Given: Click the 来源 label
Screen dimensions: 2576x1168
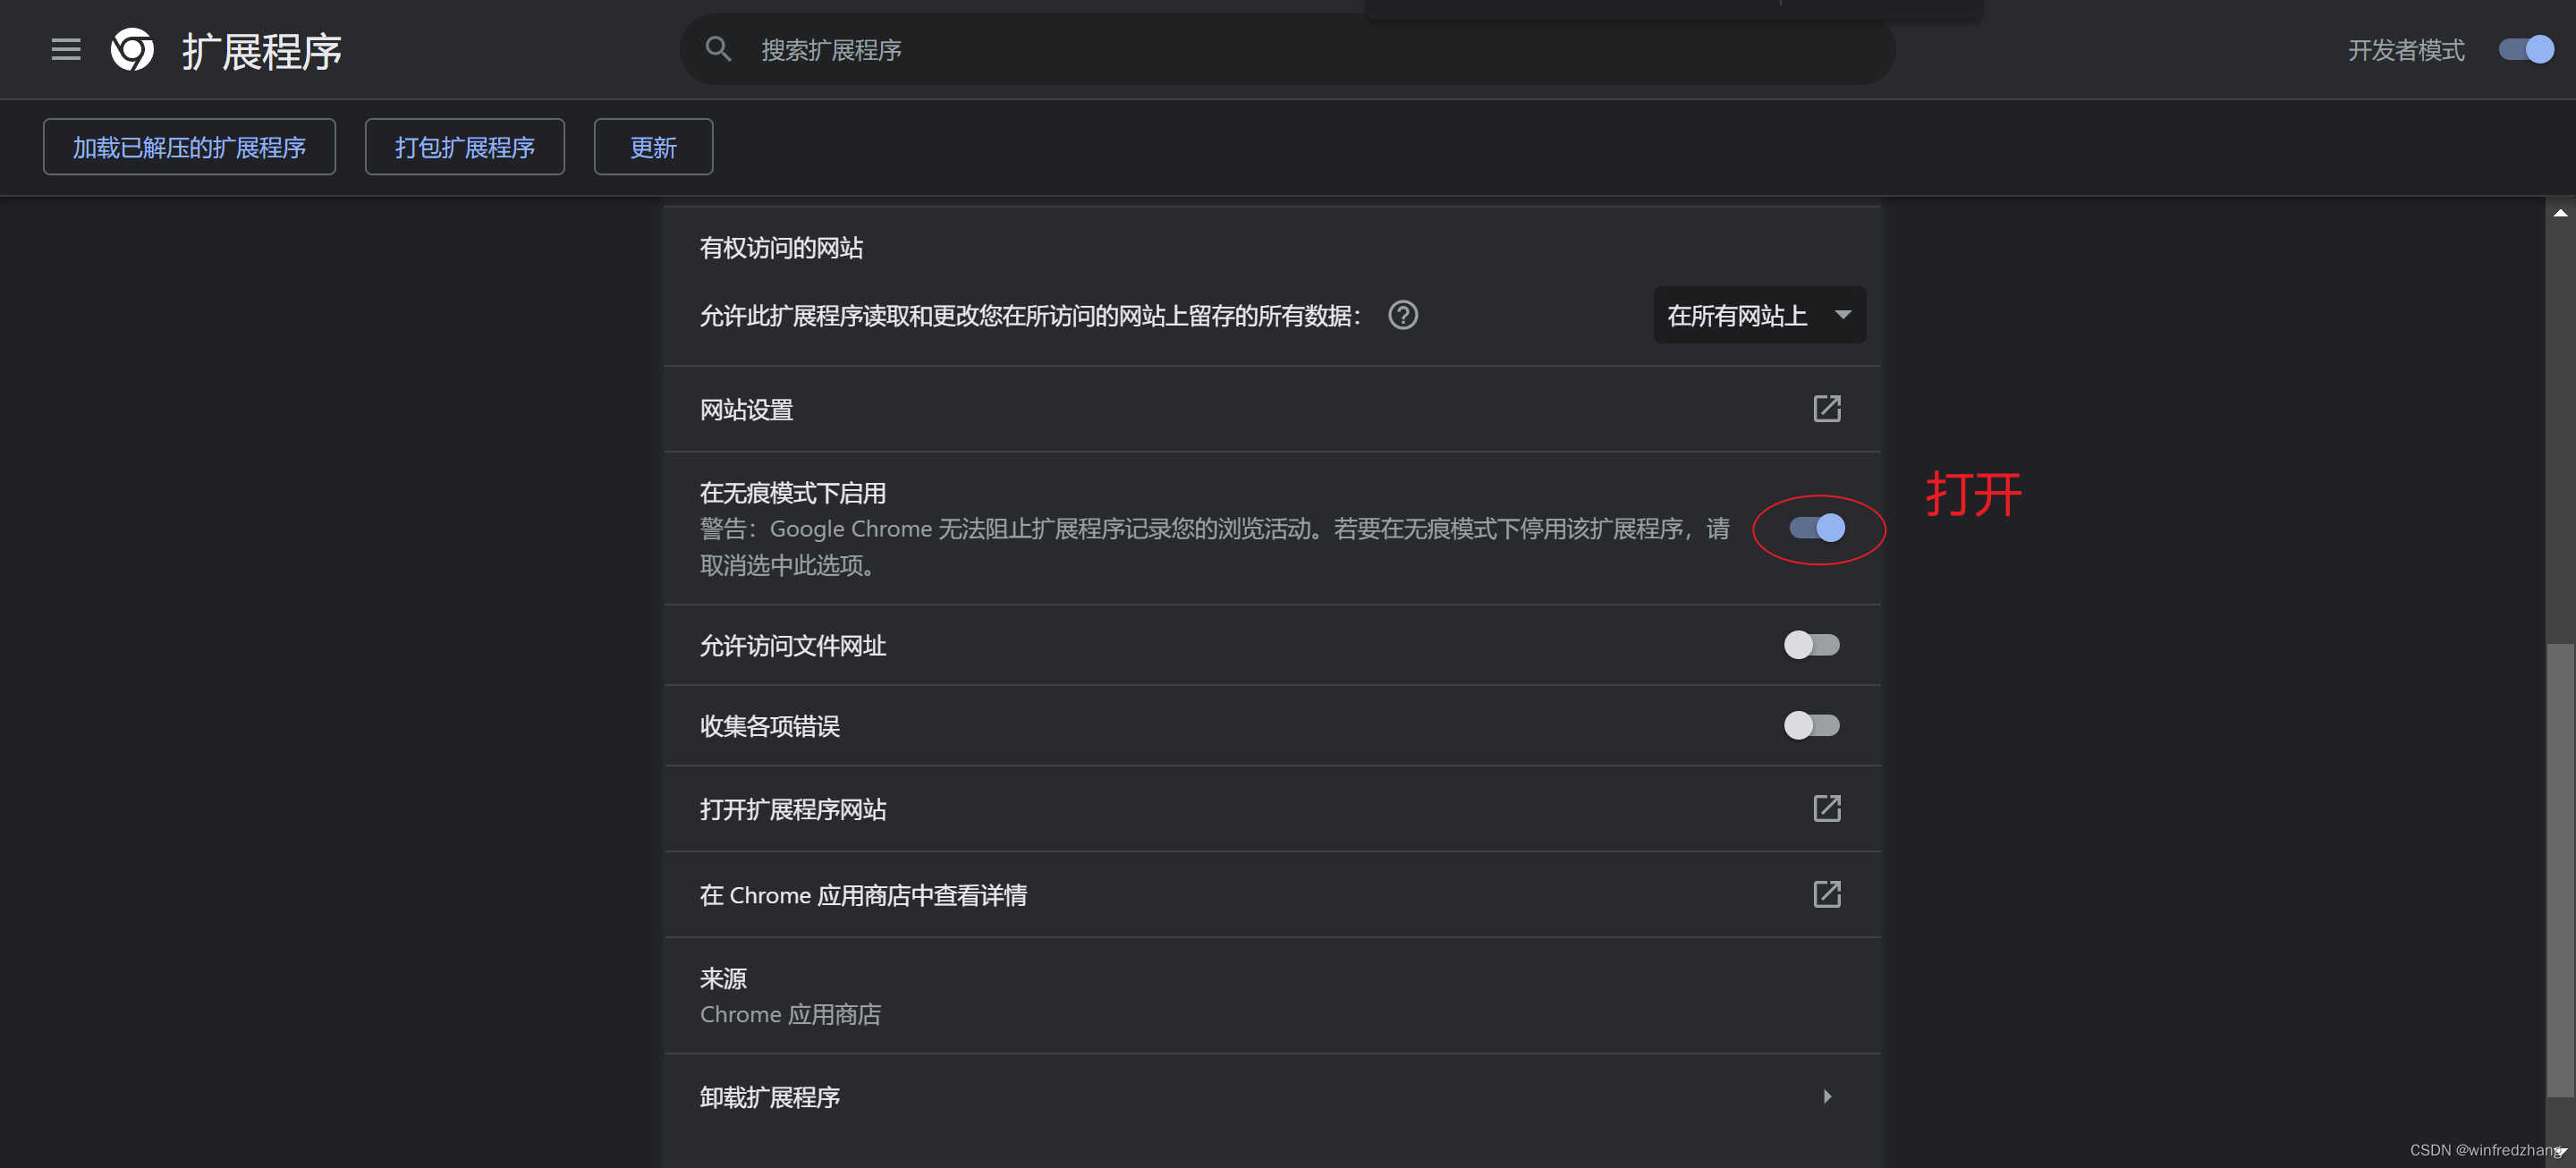Looking at the screenshot, I should tap(723, 978).
